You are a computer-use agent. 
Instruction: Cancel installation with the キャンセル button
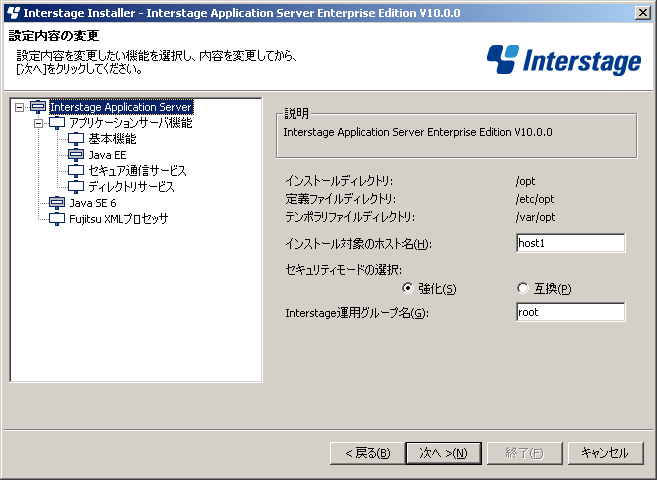(x=605, y=453)
